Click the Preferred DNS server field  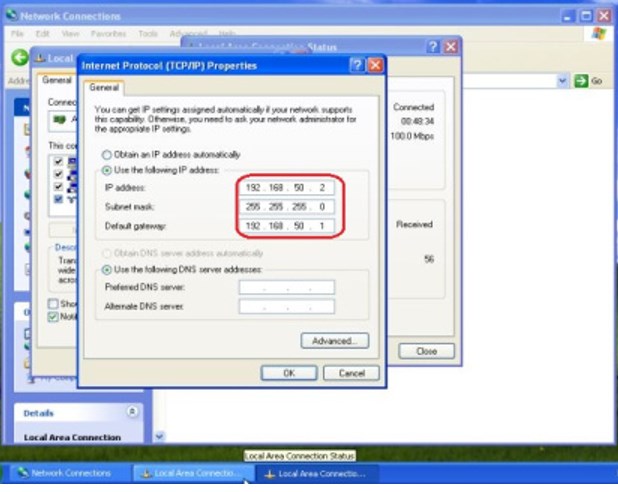287,287
